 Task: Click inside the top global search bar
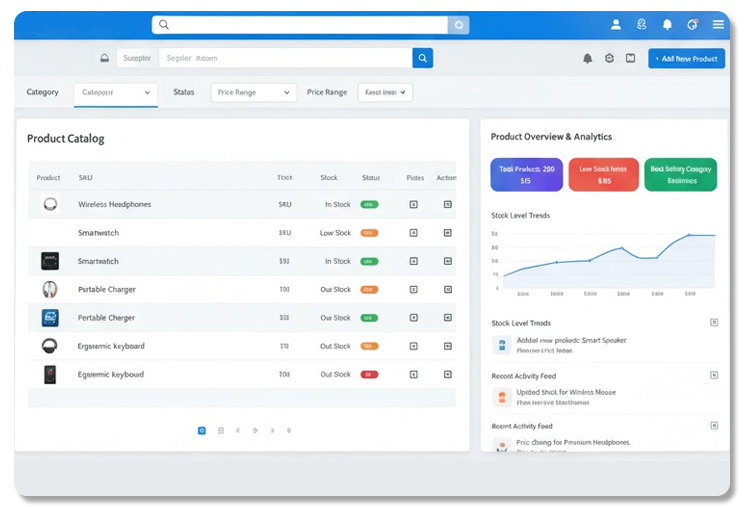point(300,25)
